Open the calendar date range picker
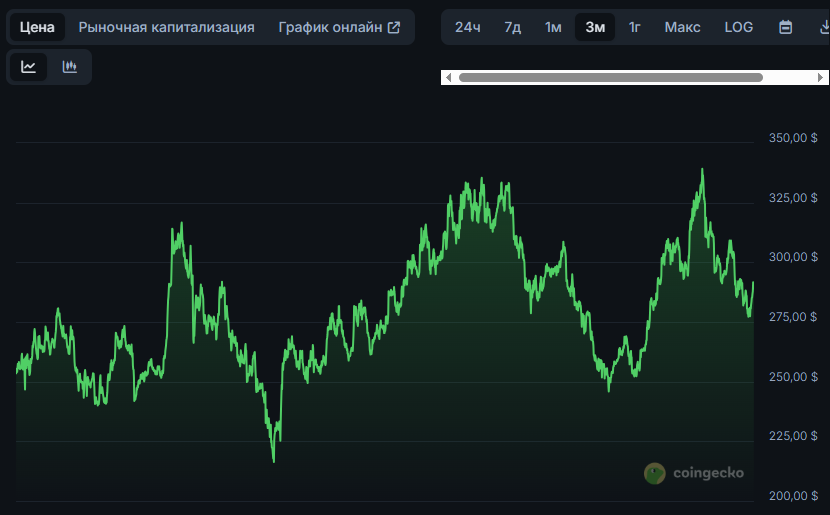830x515 pixels. coord(785,27)
